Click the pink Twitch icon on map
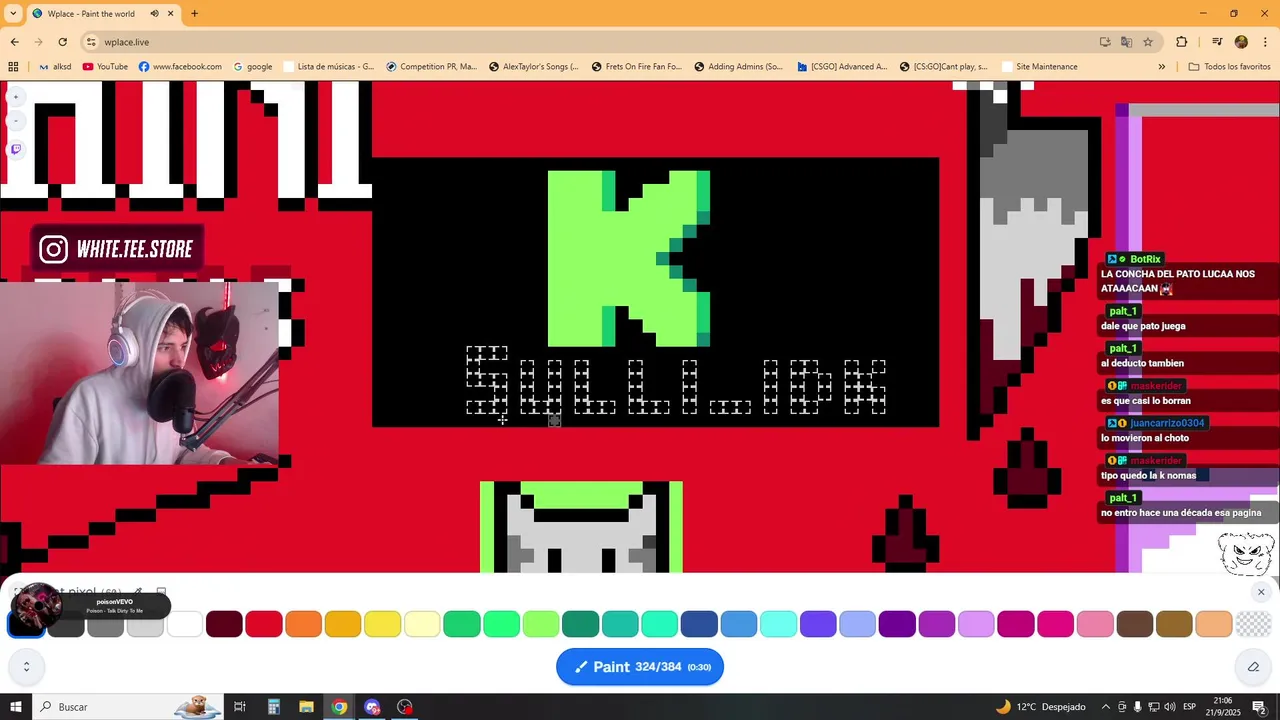Image resolution: width=1280 pixels, height=720 pixels. [x=16, y=149]
